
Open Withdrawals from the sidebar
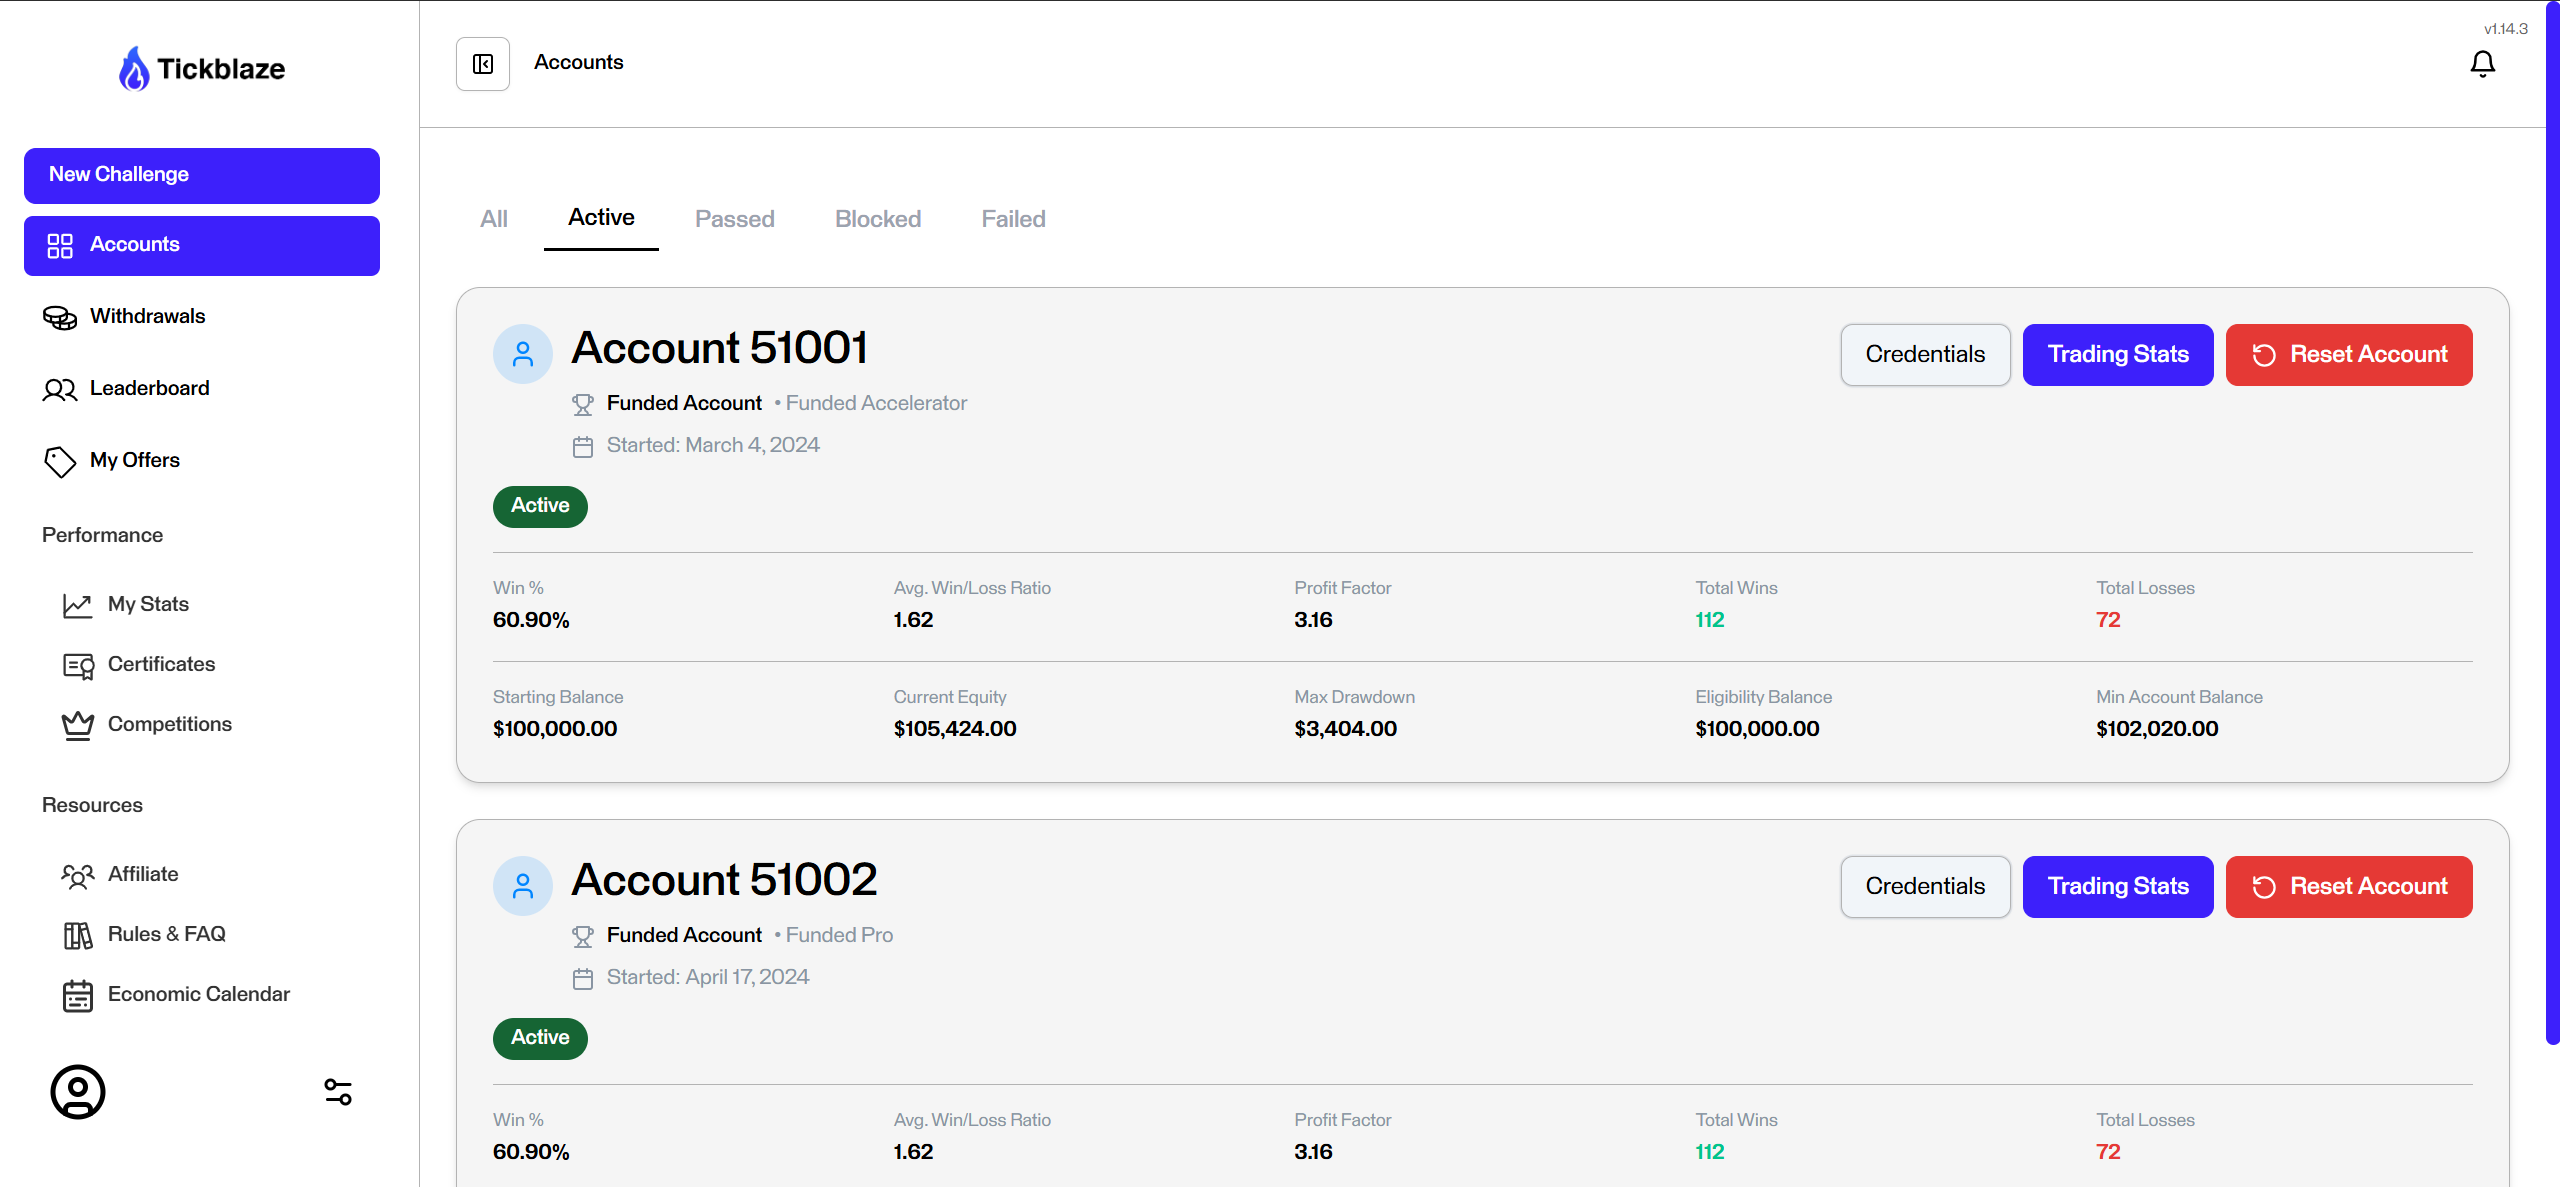click(147, 317)
